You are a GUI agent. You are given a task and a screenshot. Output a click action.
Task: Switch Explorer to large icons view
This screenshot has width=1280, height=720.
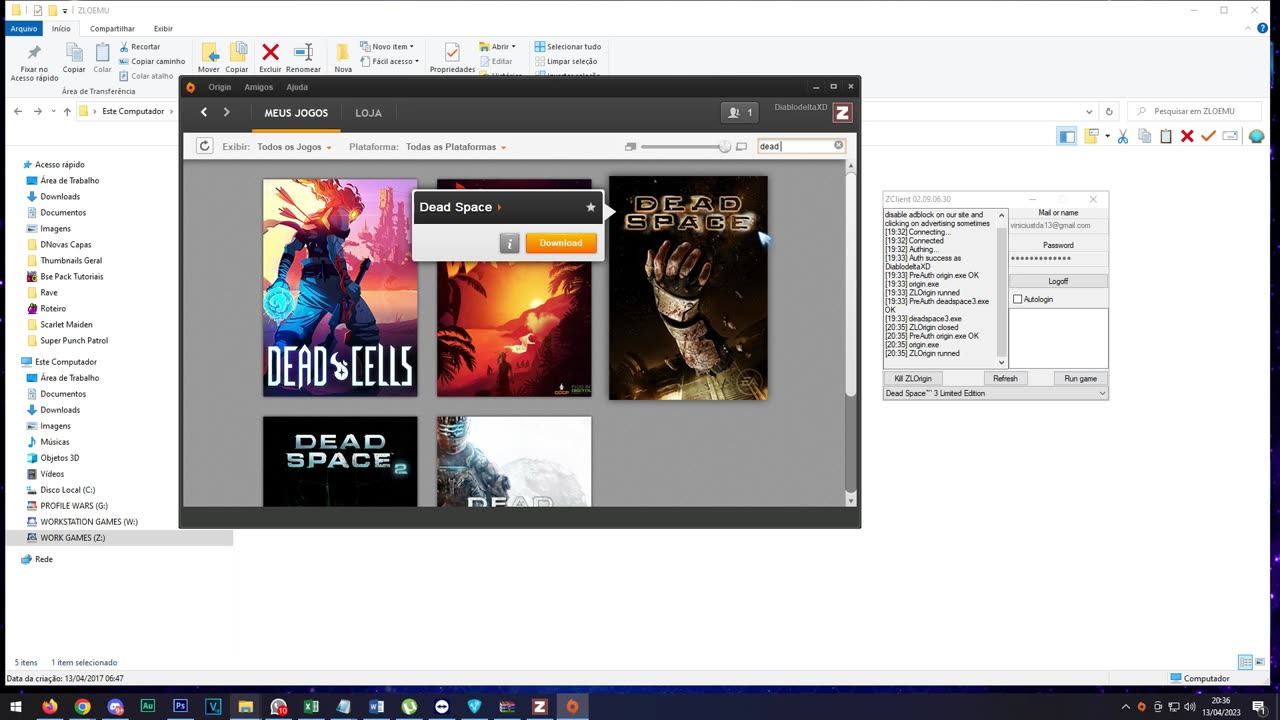click(x=1258, y=662)
